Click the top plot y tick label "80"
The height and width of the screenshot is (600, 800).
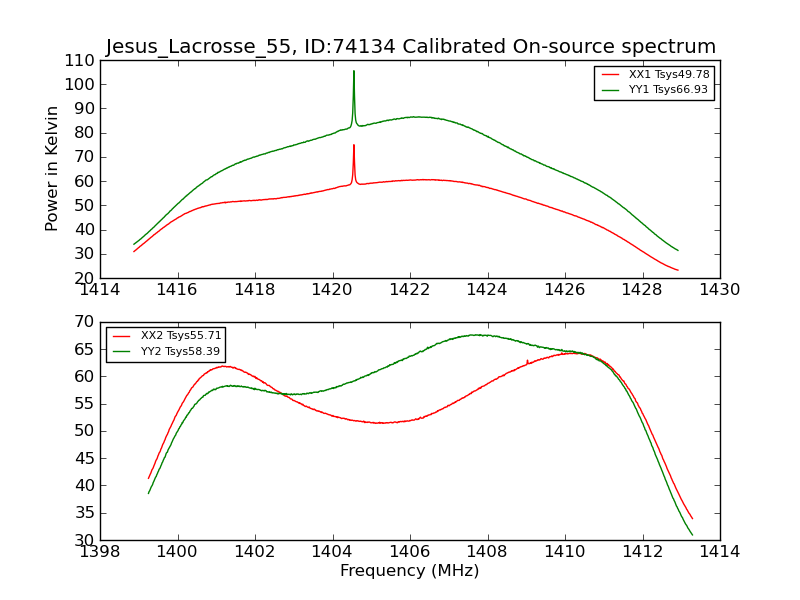pyautogui.click(x=84, y=133)
